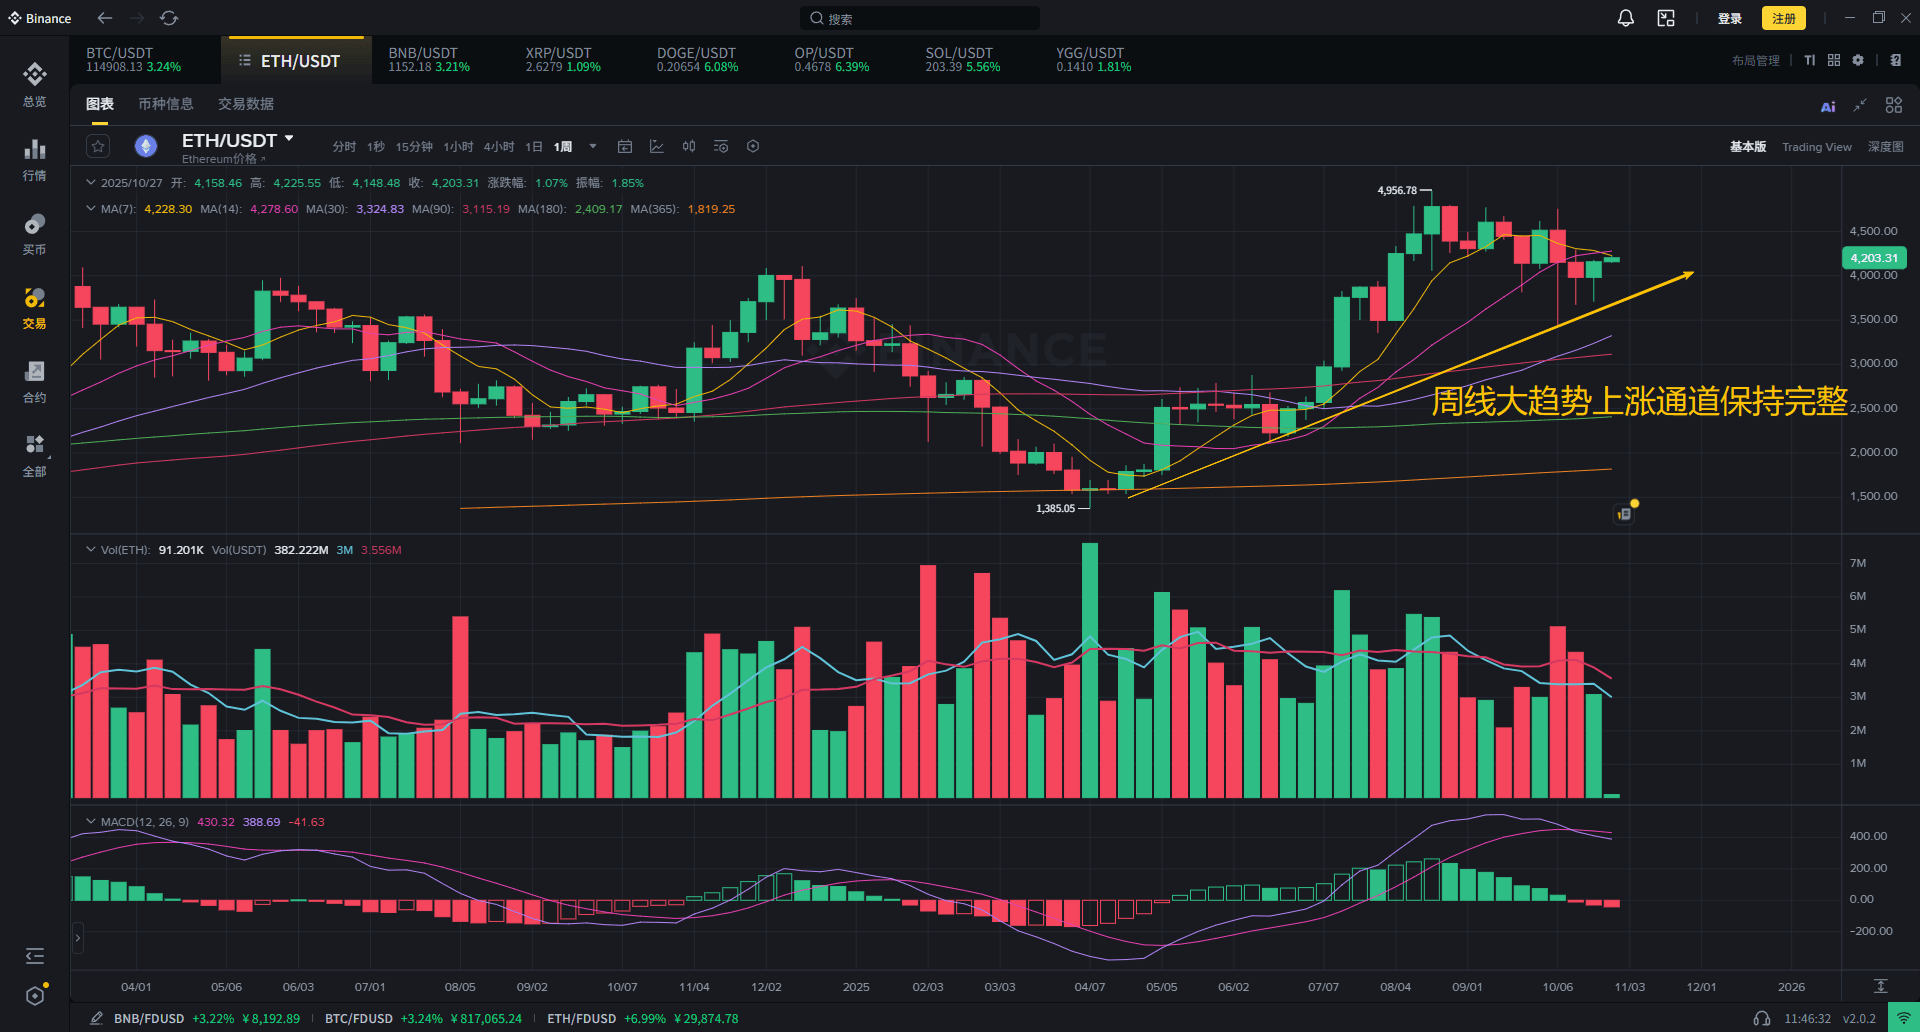Switch to the 基本版 basic chart
This screenshot has height=1032, width=1920.
point(1748,147)
